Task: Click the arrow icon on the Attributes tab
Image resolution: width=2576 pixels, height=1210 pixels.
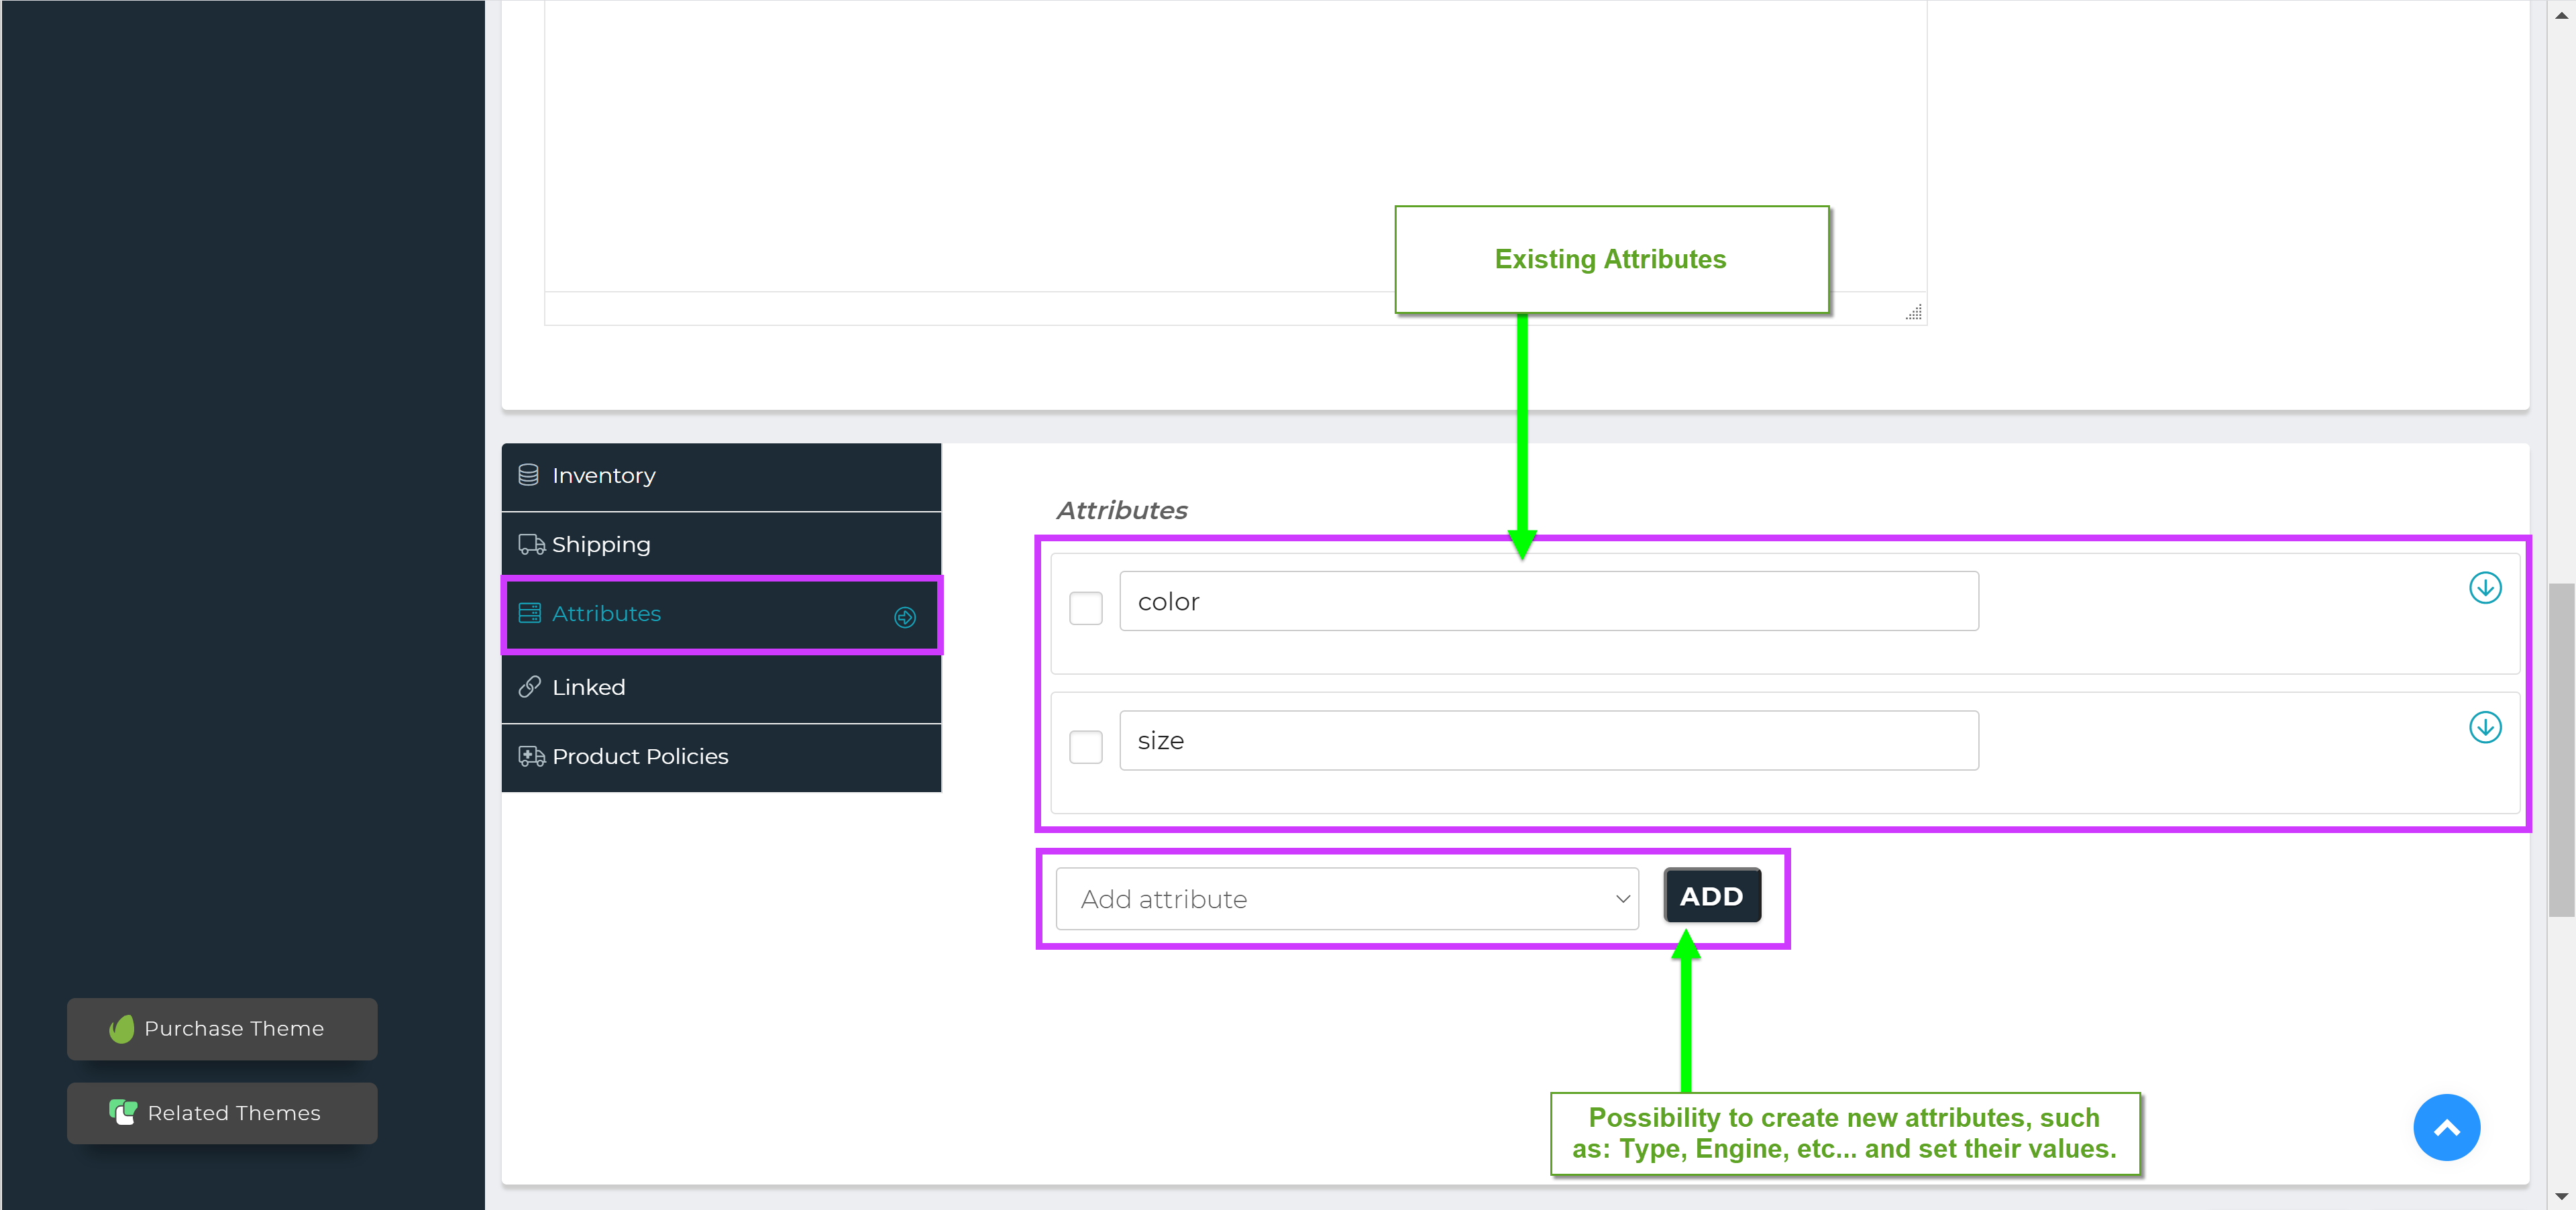Action: [x=905, y=617]
